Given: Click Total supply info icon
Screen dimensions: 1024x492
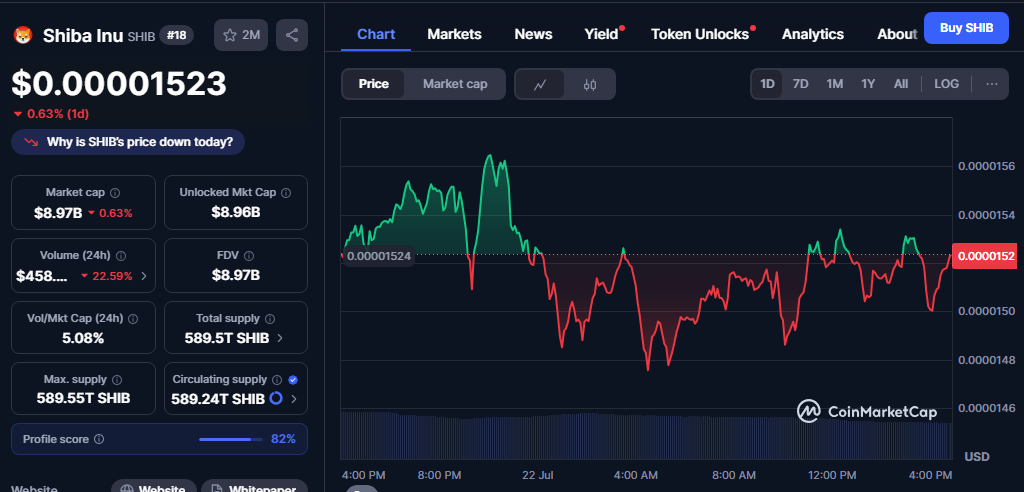Looking at the screenshot, I should pos(270,319).
